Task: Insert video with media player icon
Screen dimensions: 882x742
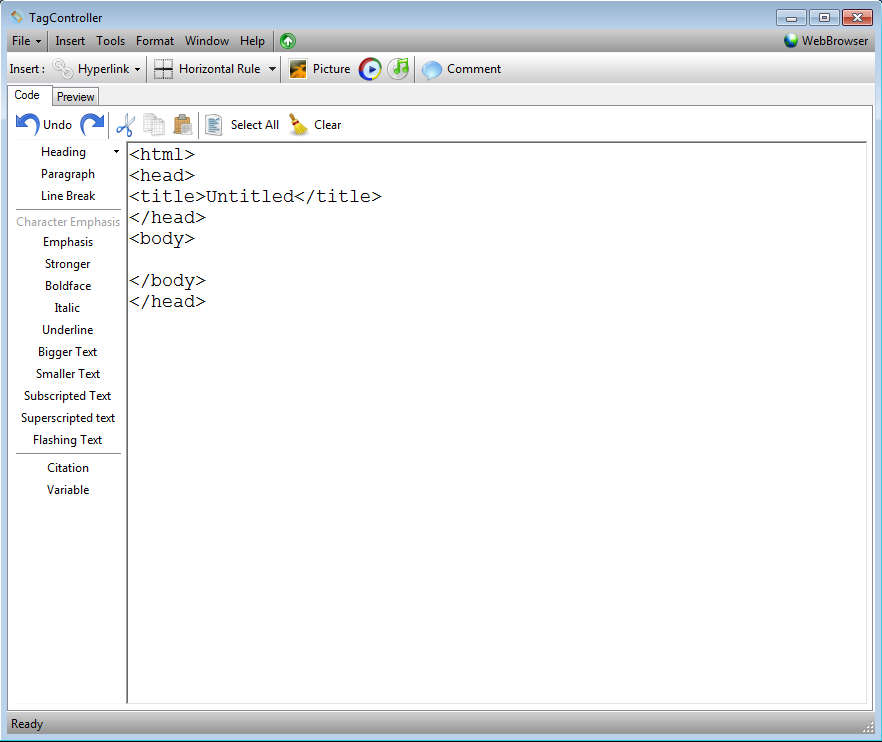Action: [x=370, y=69]
